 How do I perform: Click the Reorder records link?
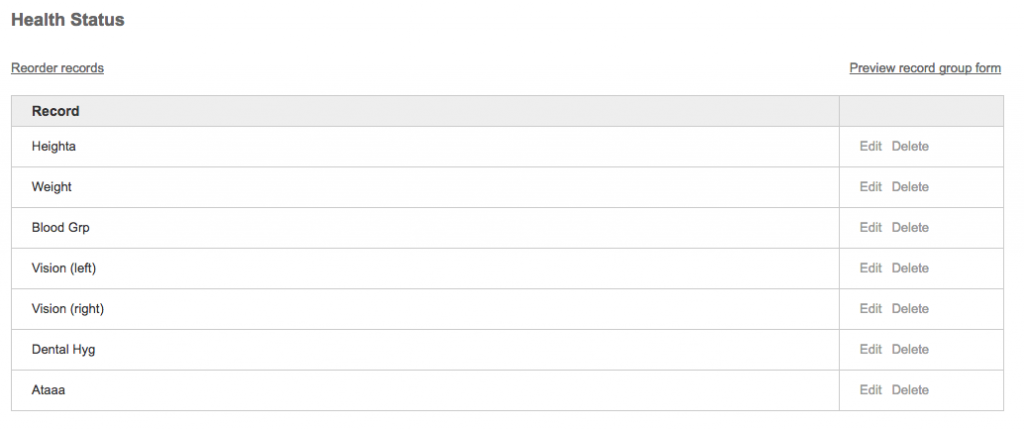(57, 68)
